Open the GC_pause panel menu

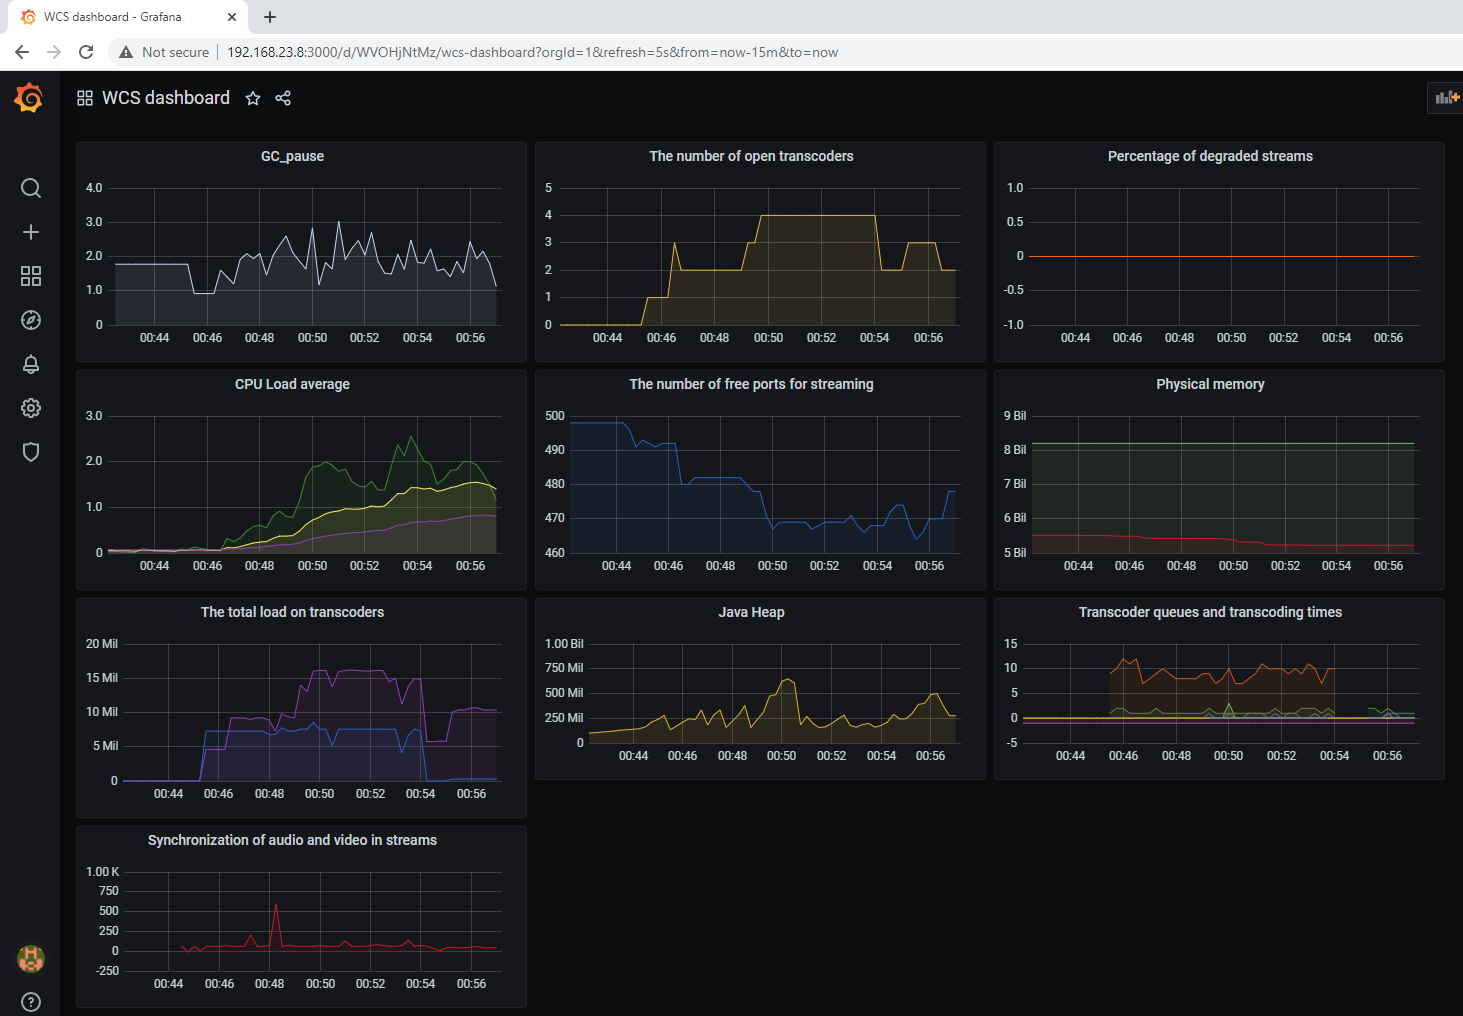point(292,156)
